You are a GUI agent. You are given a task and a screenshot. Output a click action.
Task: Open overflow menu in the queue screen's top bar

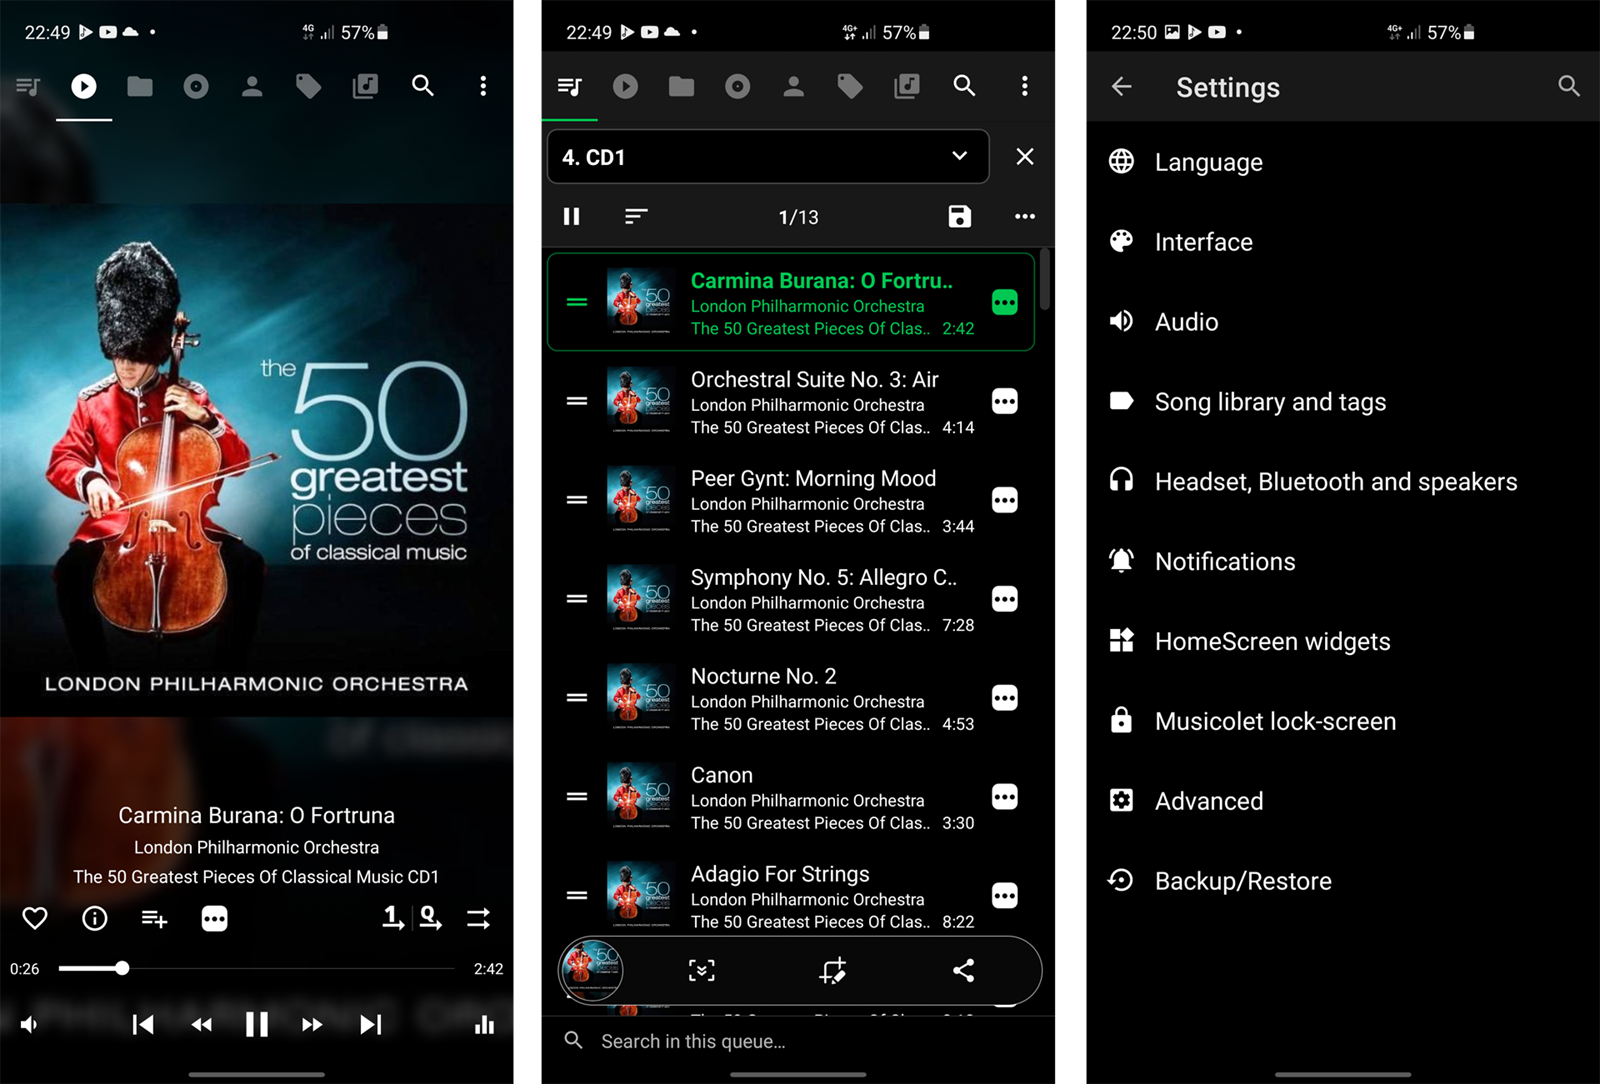point(1024,86)
